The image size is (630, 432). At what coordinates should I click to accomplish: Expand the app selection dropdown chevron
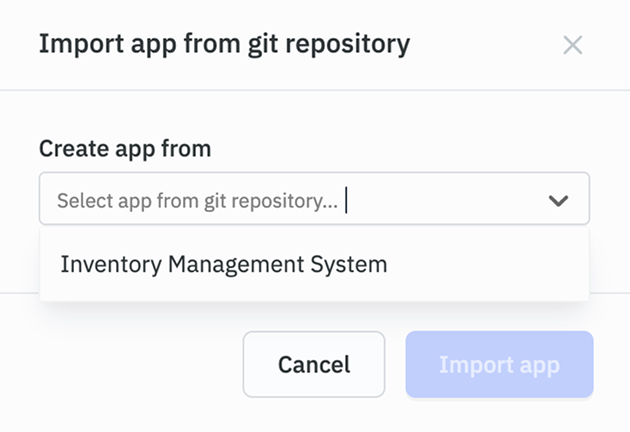tap(558, 200)
